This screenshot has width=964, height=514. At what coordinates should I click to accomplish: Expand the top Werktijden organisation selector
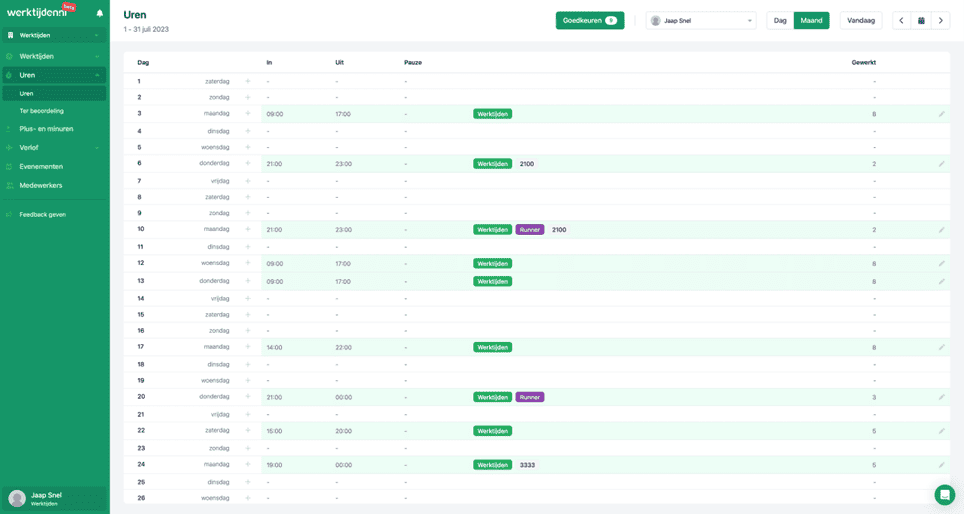[x=54, y=35]
